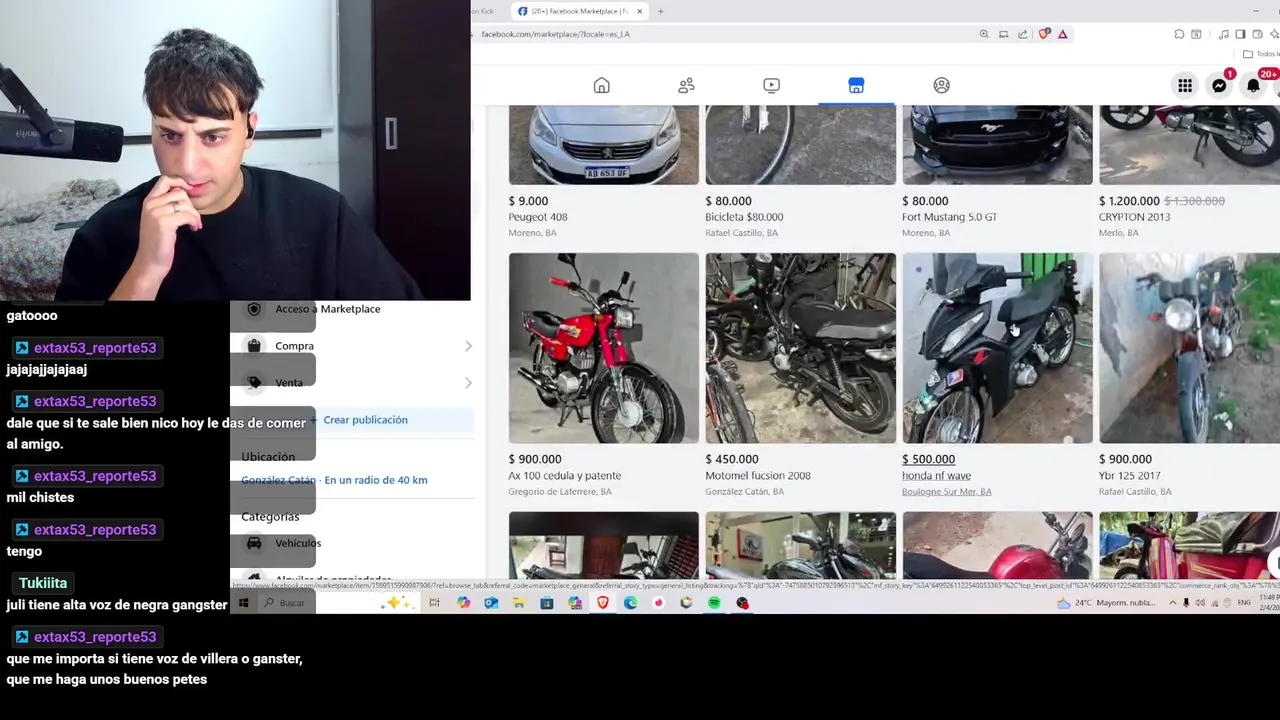Click the Motomel fucsion motorcycle photo
This screenshot has height=720, width=1280.
click(x=800, y=348)
